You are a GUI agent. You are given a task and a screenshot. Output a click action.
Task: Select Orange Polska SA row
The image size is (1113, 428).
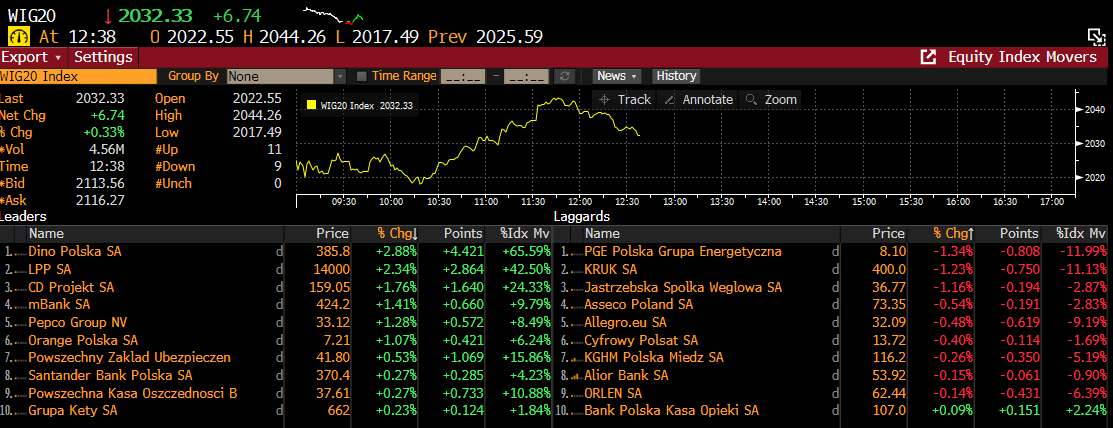point(277,340)
